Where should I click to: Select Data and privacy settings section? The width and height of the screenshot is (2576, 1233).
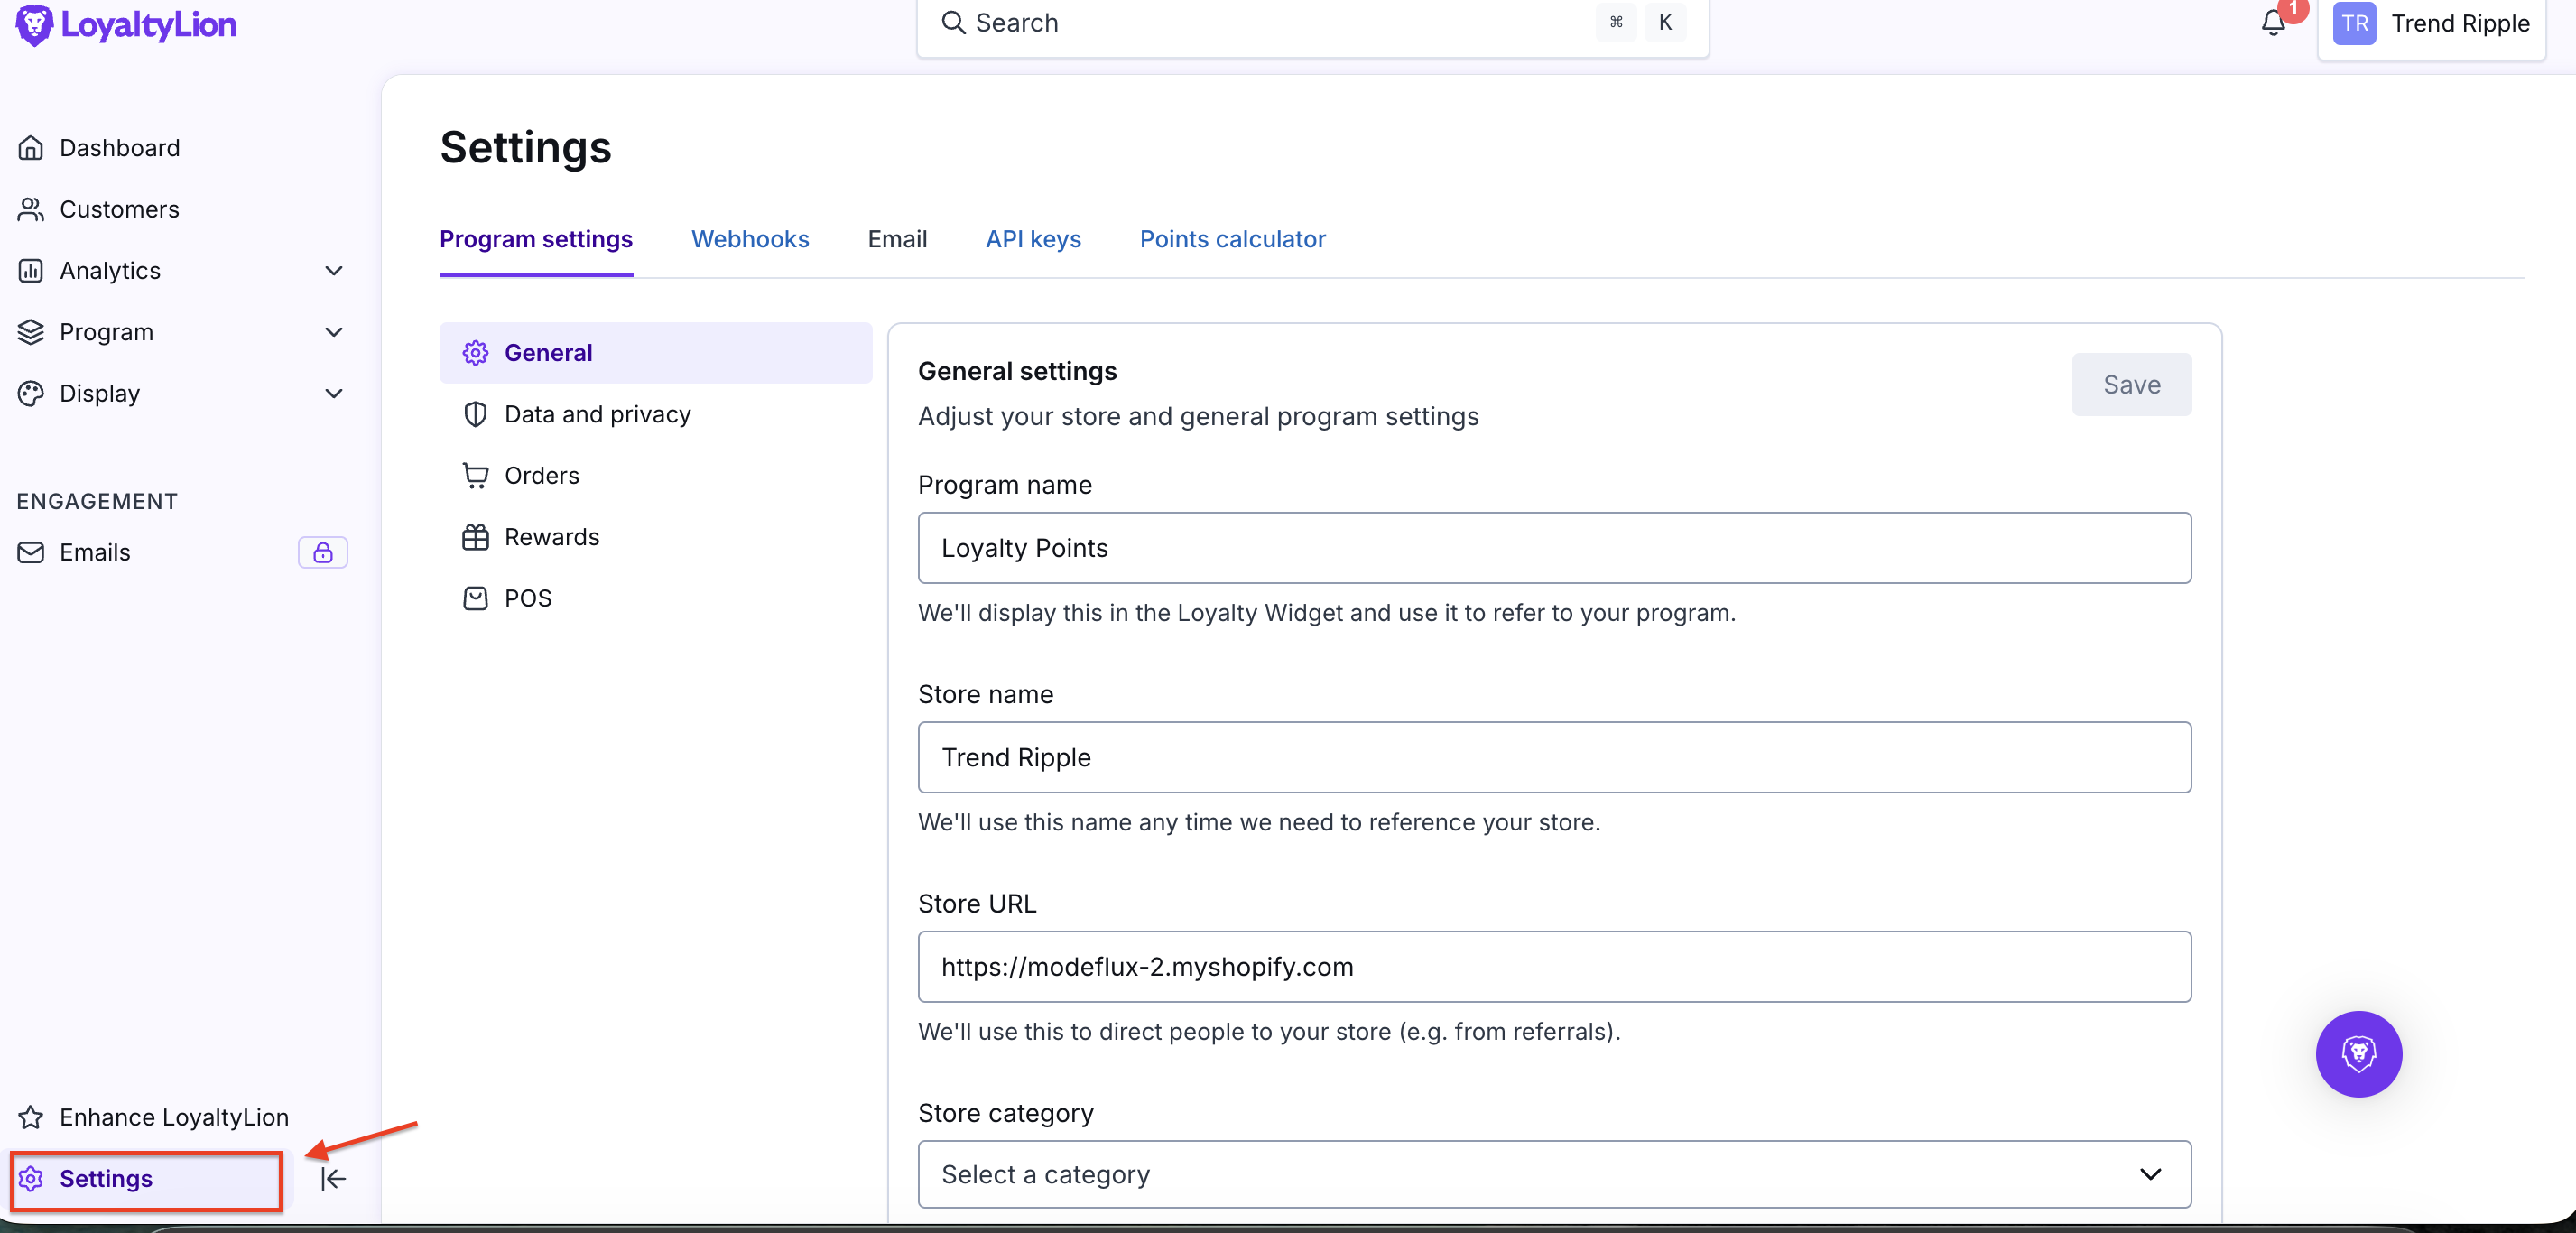597,414
